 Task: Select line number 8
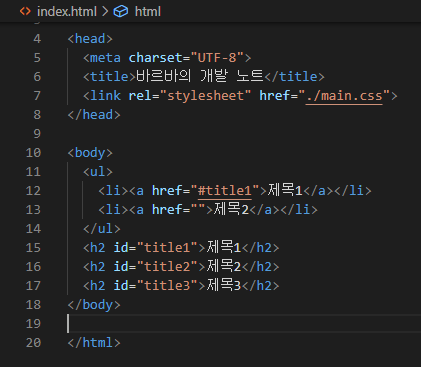37,115
